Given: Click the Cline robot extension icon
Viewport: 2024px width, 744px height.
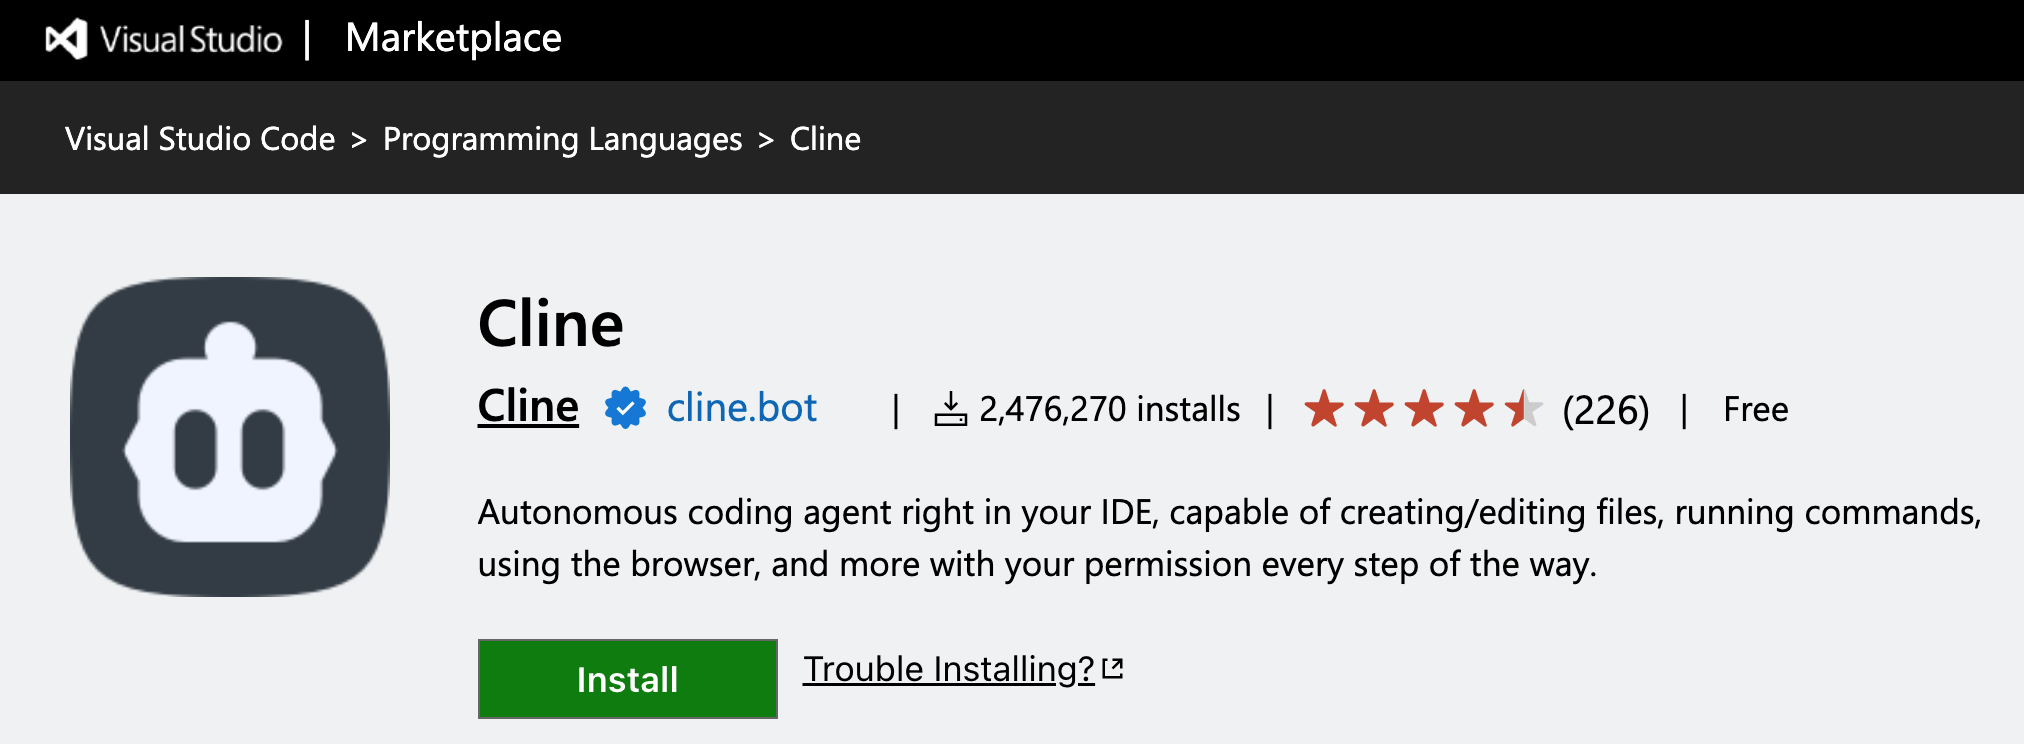Looking at the screenshot, I should tap(230, 437).
